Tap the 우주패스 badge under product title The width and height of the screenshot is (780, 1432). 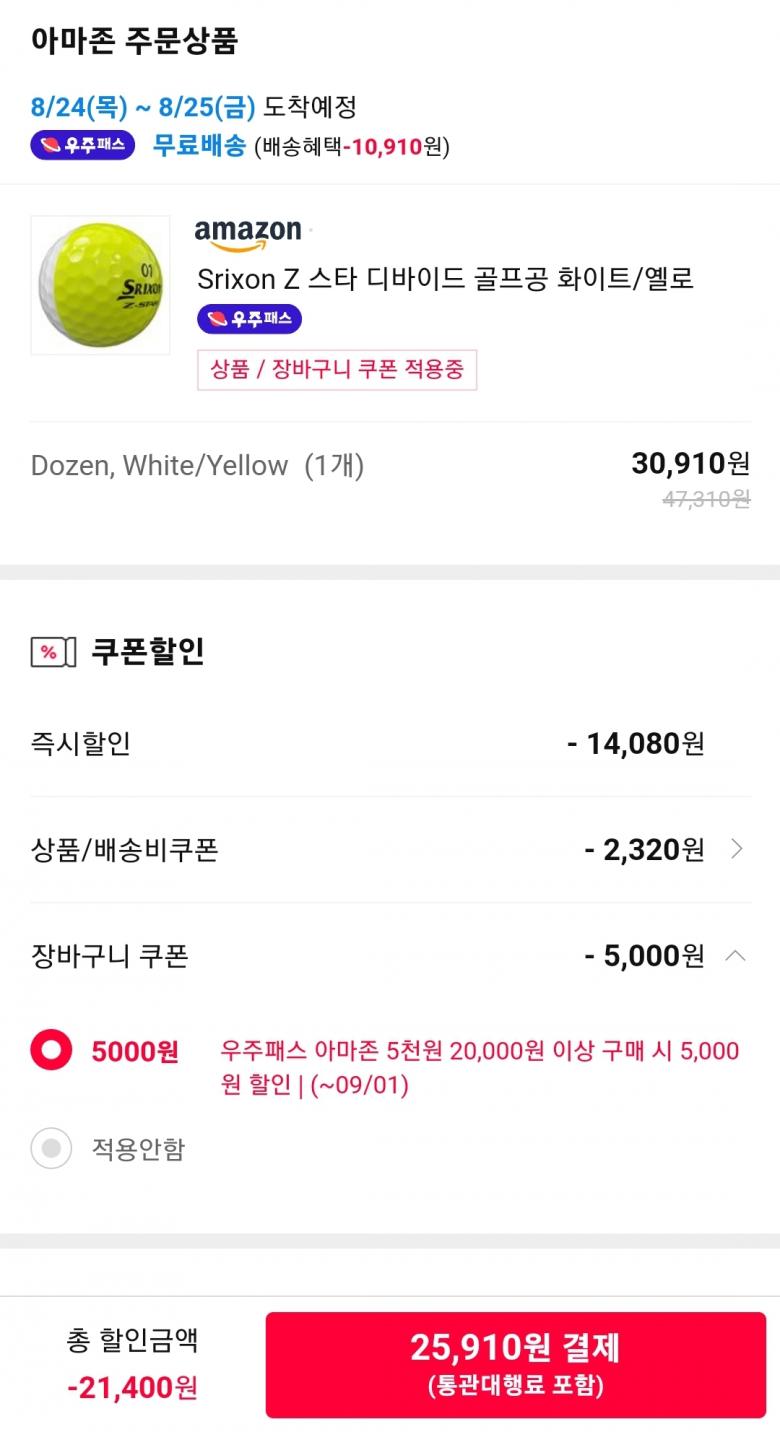pyautogui.click(x=249, y=319)
